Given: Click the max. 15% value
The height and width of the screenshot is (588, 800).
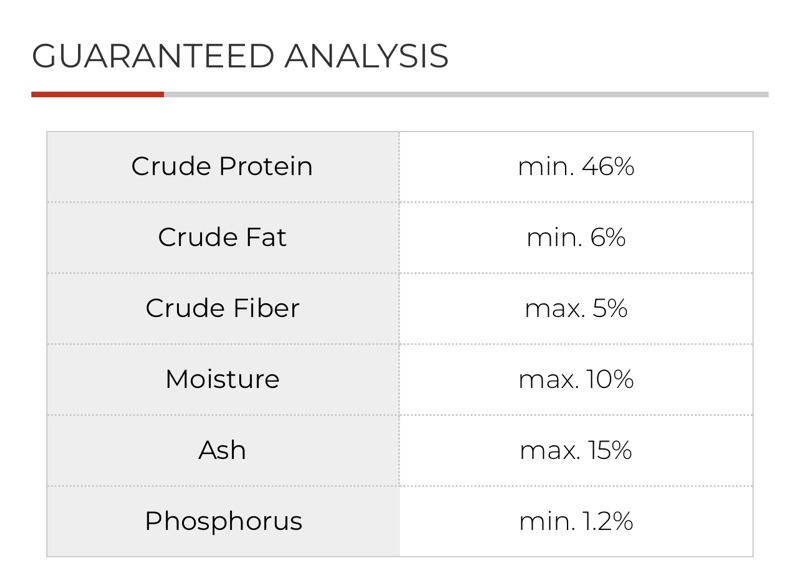Looking at the screenshot, I should [x=576, y=450].
